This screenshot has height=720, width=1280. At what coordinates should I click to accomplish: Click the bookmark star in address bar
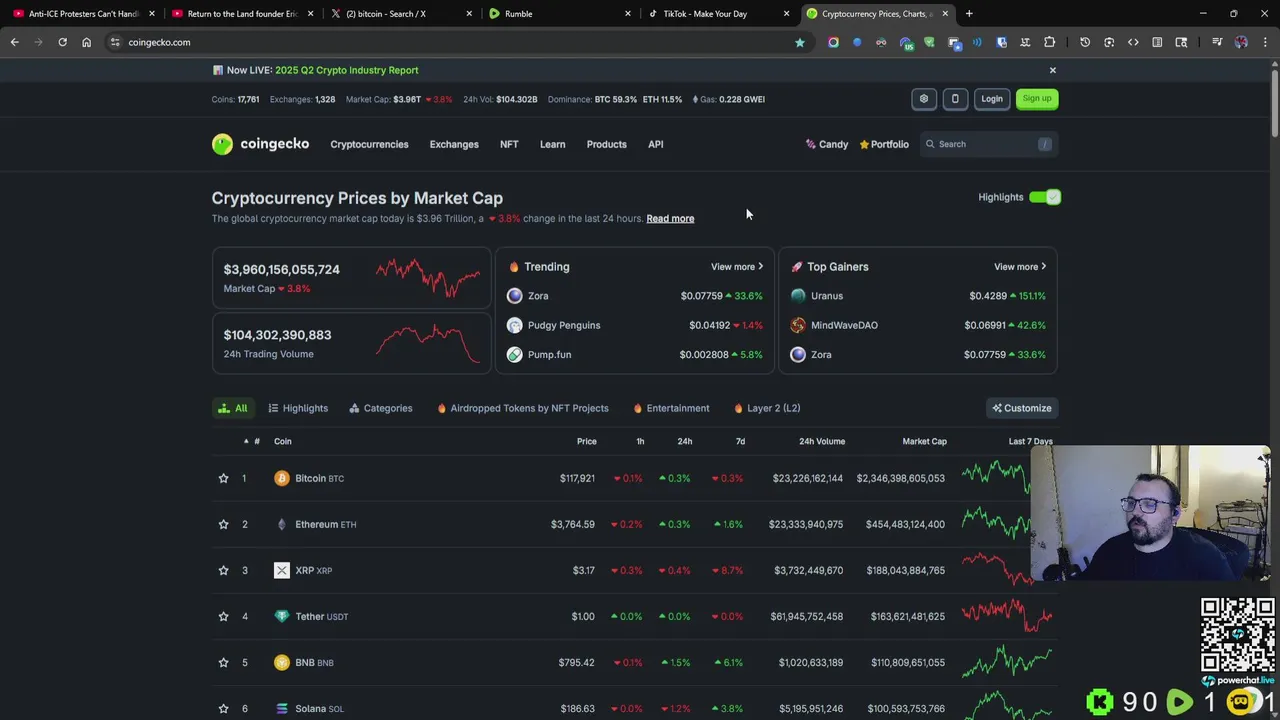pyautogui.click(x=799, y=42)
